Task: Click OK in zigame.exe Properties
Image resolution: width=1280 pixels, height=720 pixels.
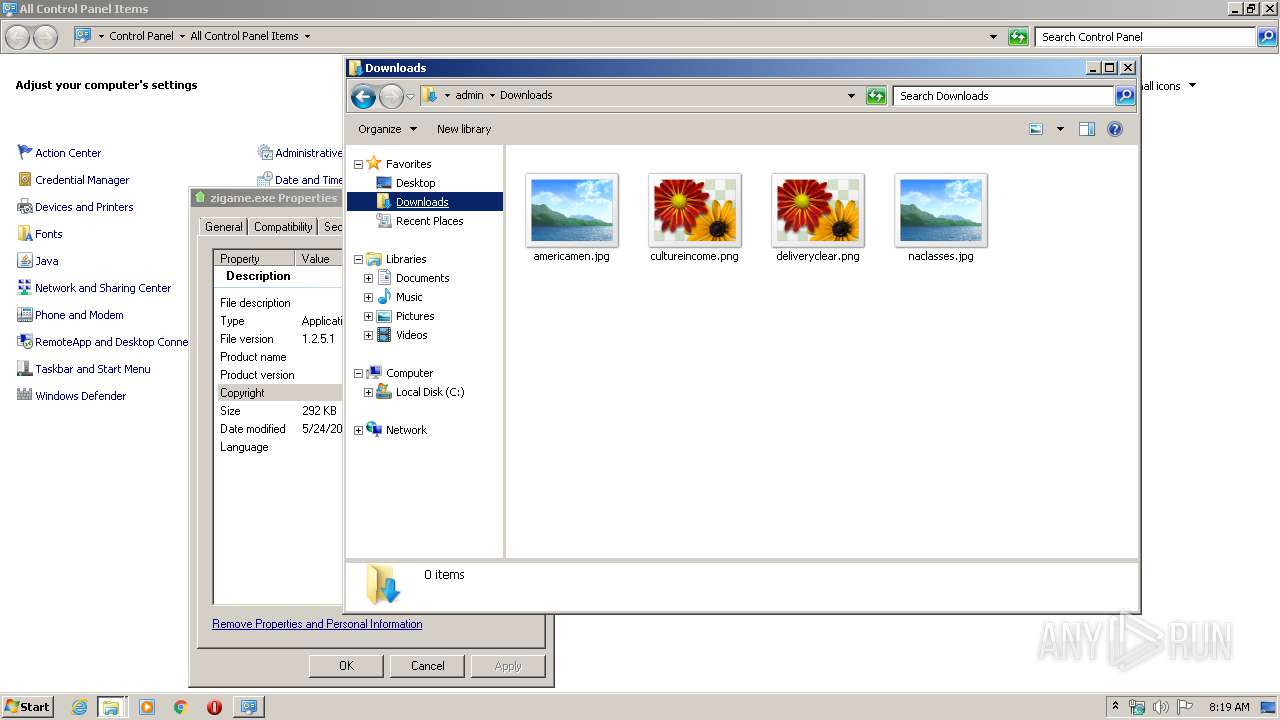Action: (346, 666)
